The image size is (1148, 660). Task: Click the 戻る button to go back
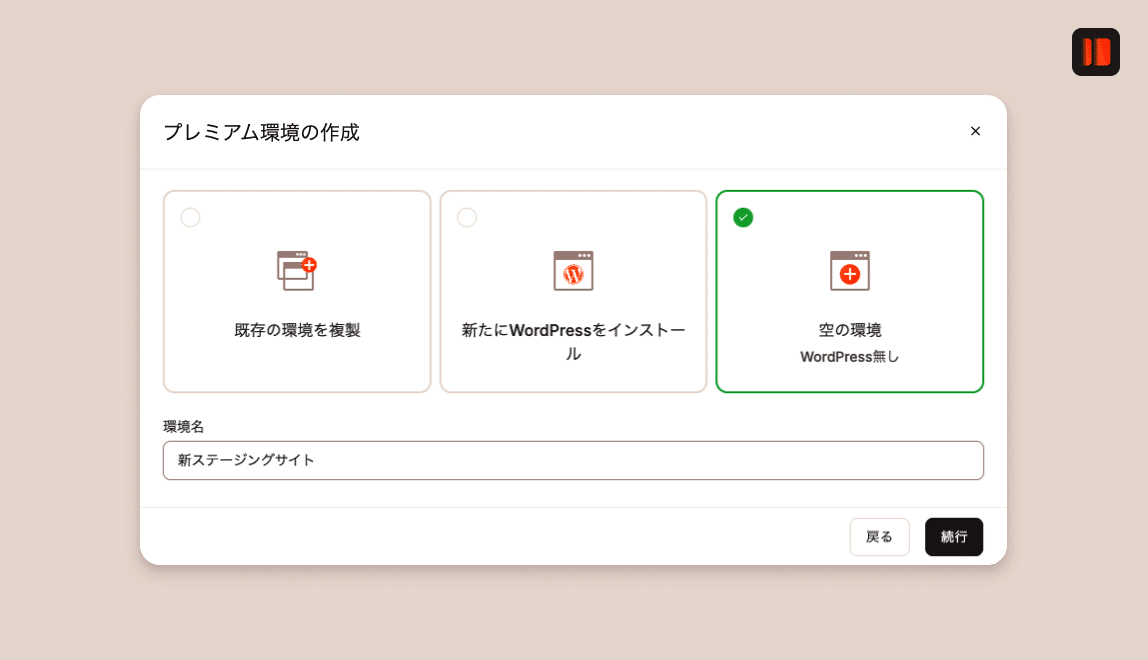click(x=879, y=537)
